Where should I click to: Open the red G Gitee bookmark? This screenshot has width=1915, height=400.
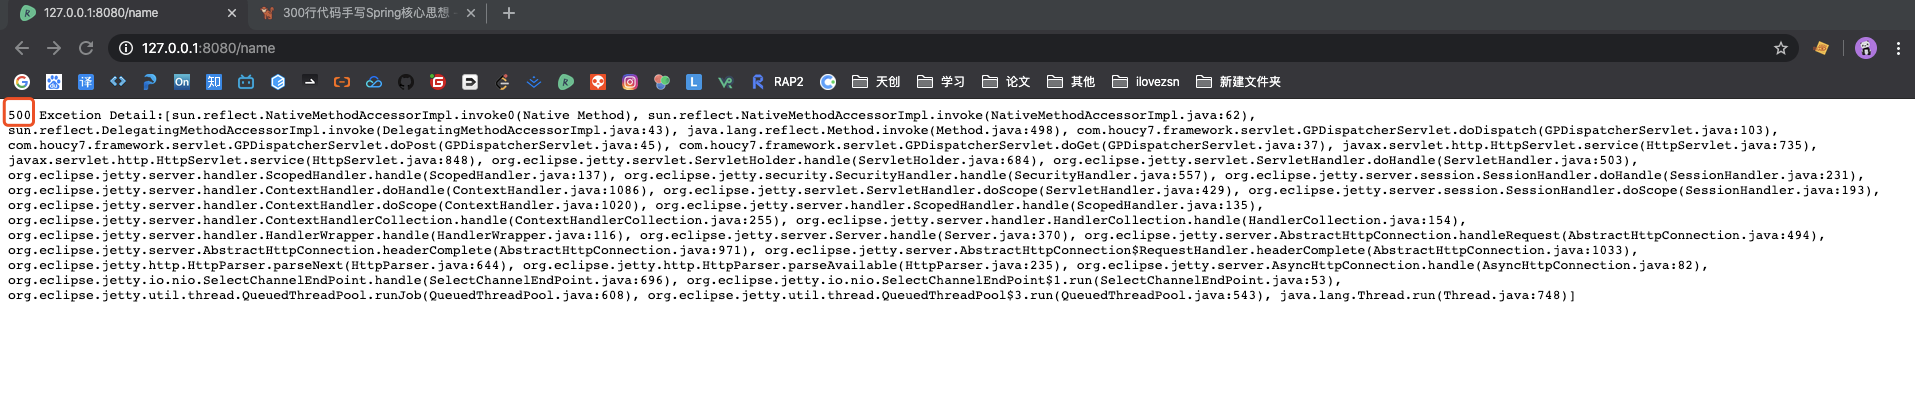tap(438, 82)
